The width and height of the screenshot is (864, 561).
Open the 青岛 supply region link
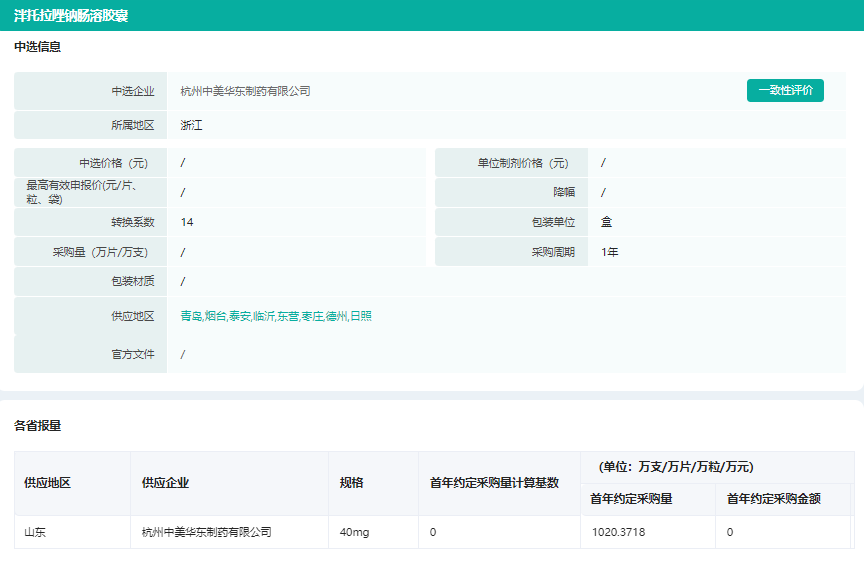[191, 316]
